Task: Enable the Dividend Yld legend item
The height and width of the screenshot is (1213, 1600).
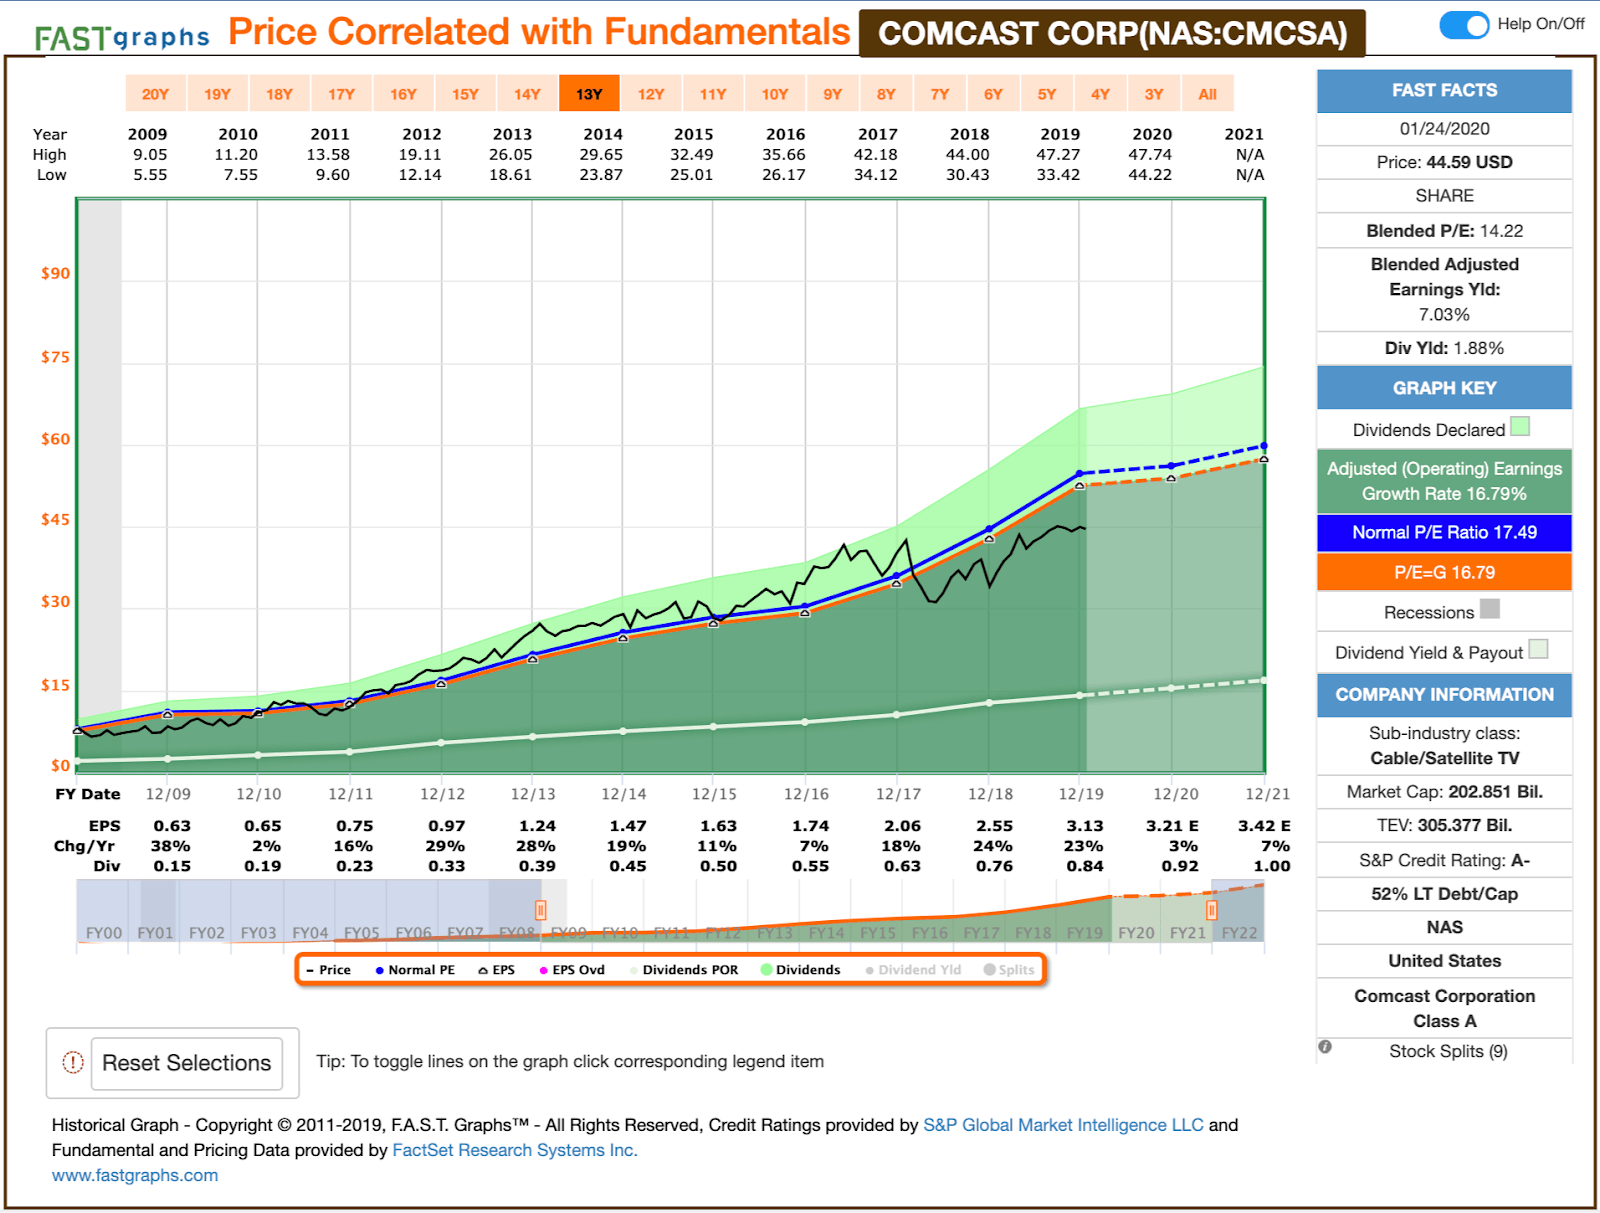Action: click(x=913, y=970)
